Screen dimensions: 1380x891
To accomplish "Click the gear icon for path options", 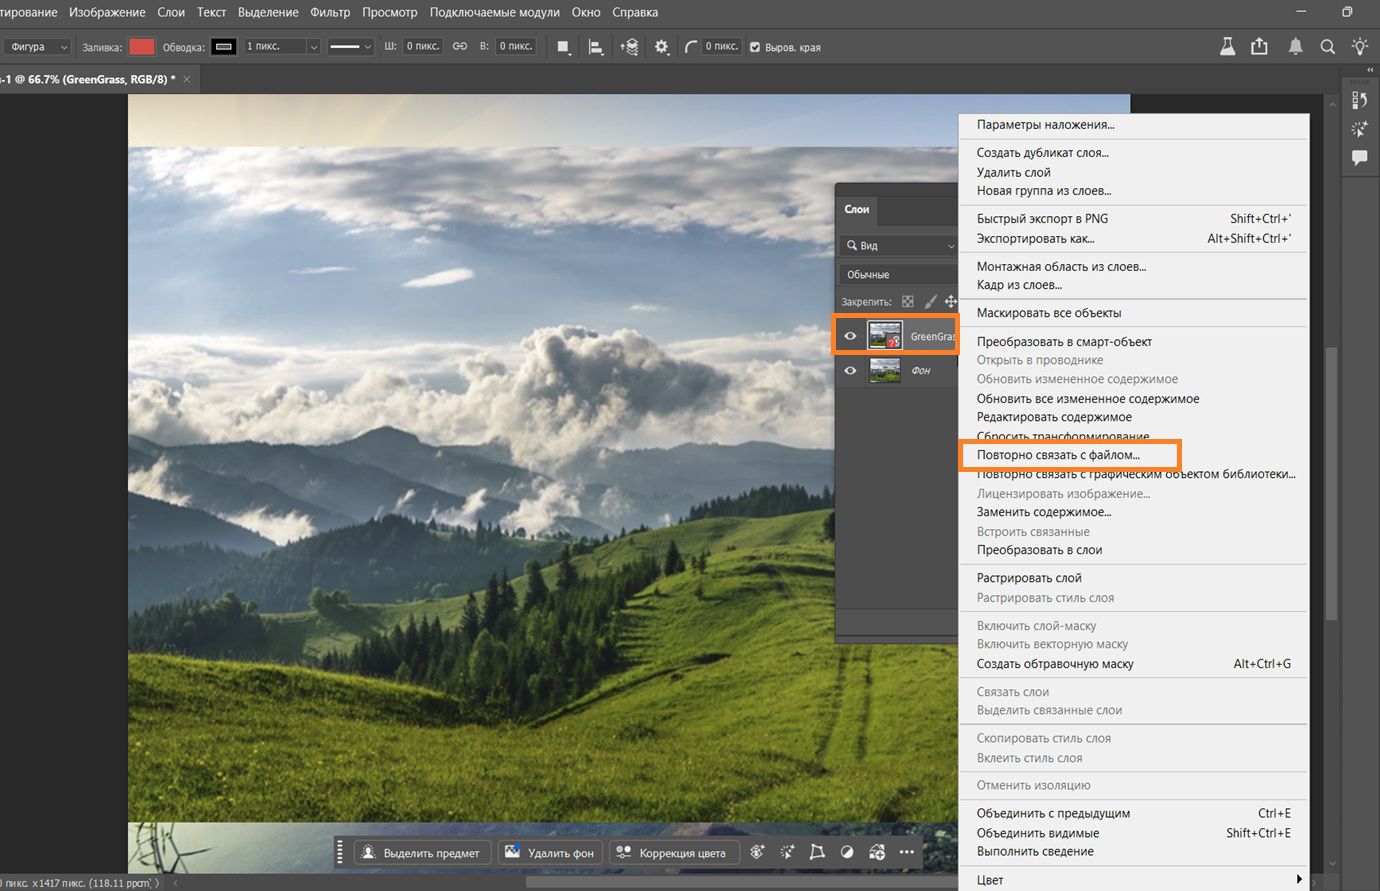I will pos(661,47).
